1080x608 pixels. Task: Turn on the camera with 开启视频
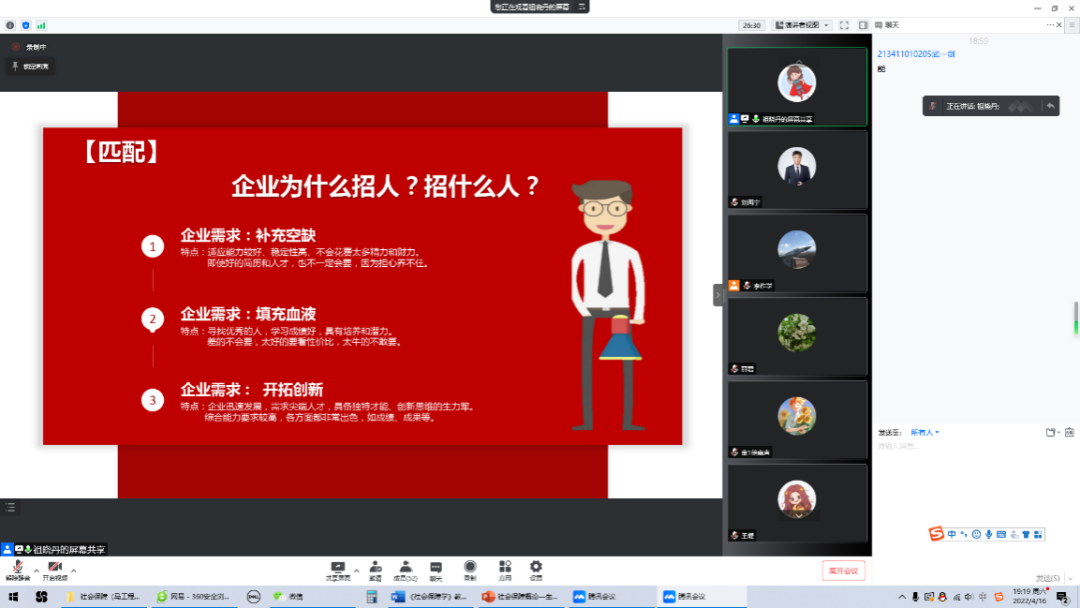point(54,569)
